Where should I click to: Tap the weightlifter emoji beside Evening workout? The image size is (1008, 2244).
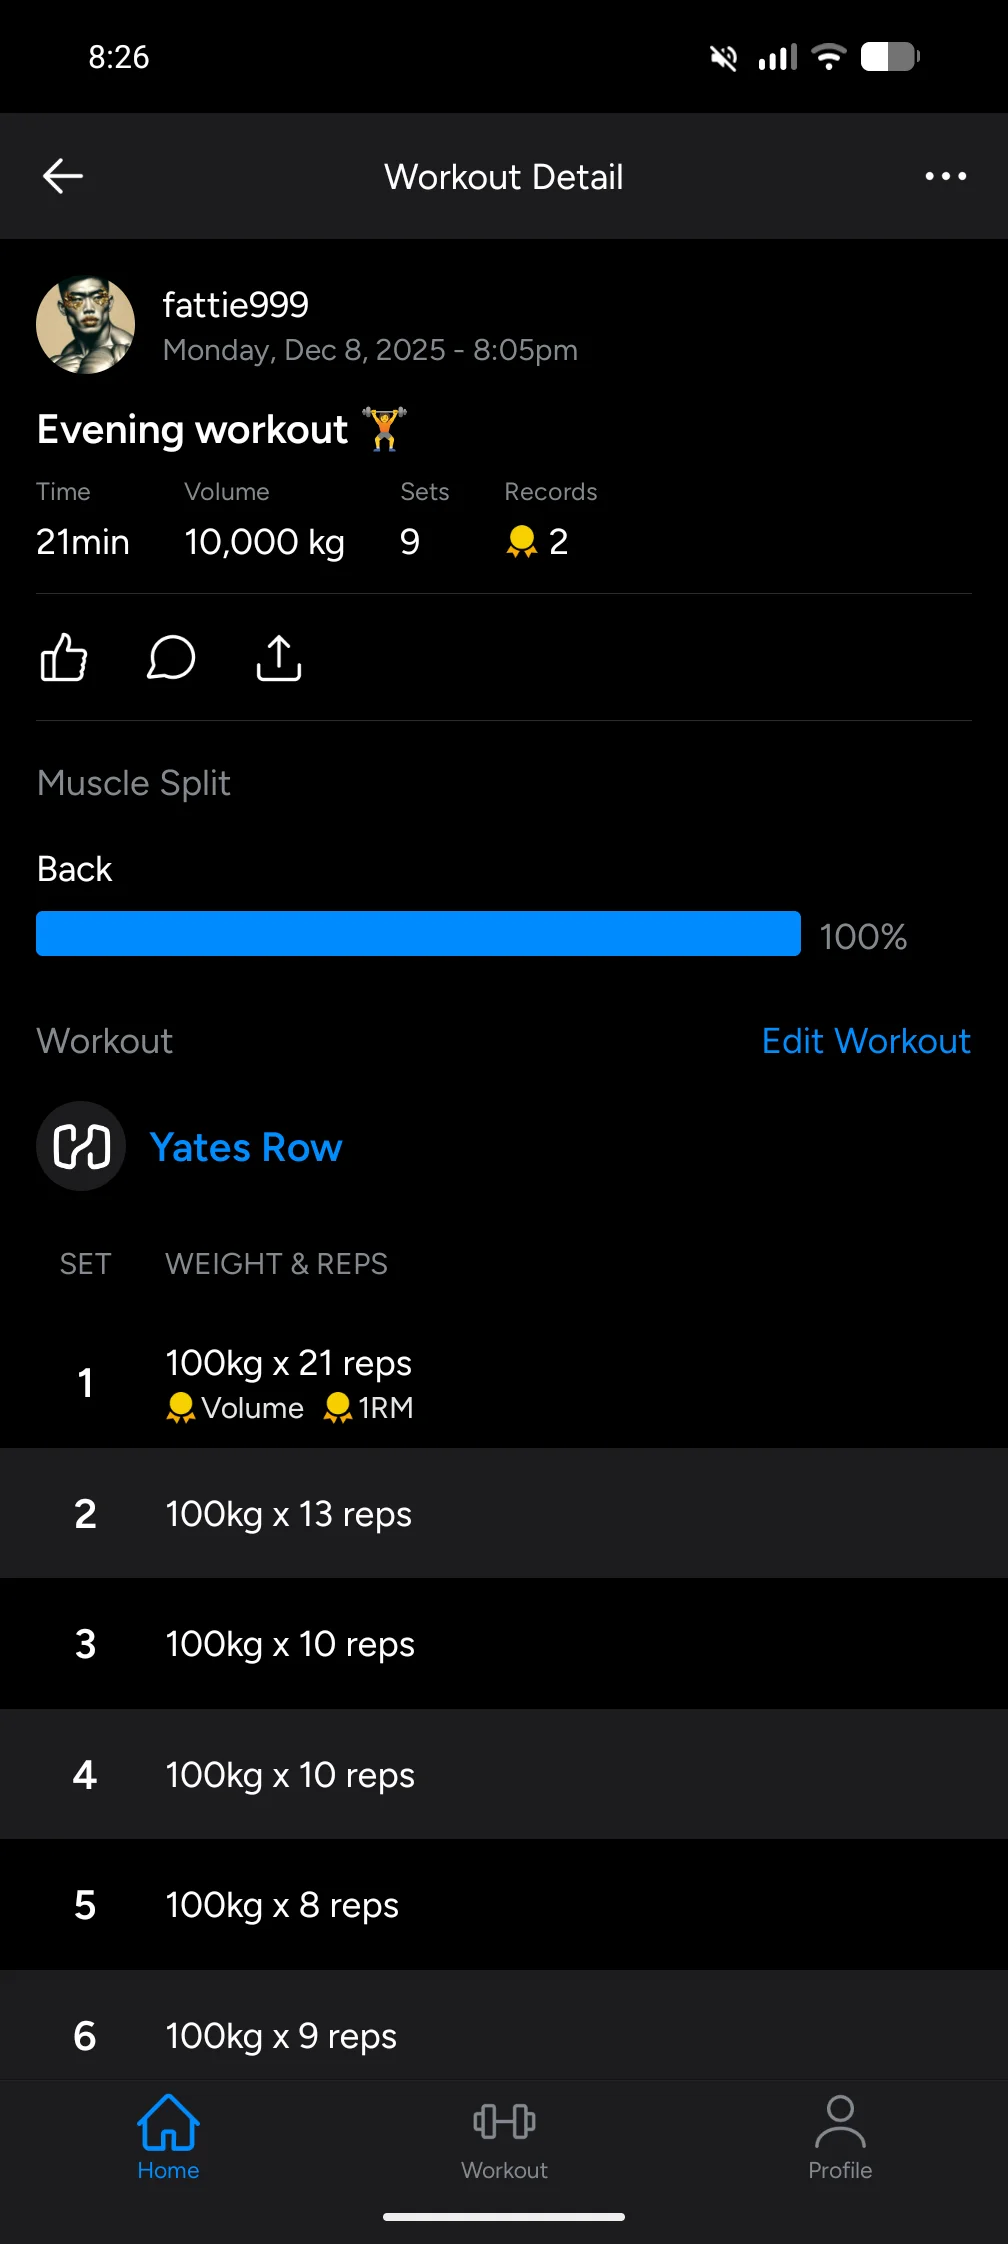(x=385, y=429)
